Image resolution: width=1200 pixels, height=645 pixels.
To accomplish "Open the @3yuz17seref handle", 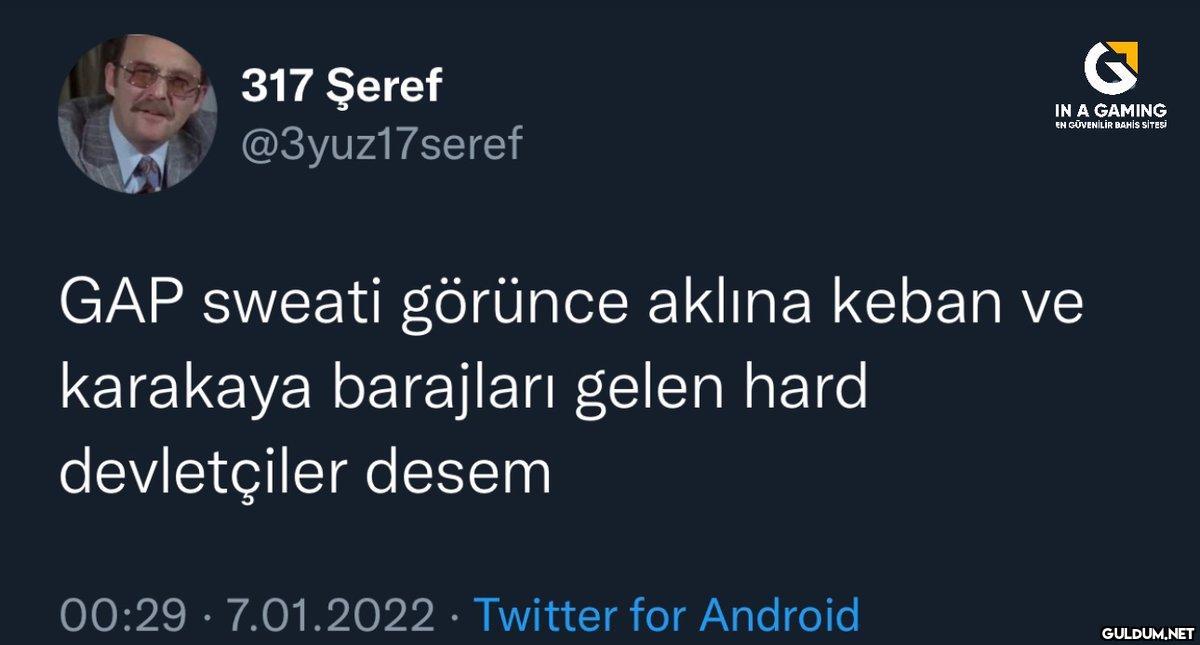I will [381, 145].
